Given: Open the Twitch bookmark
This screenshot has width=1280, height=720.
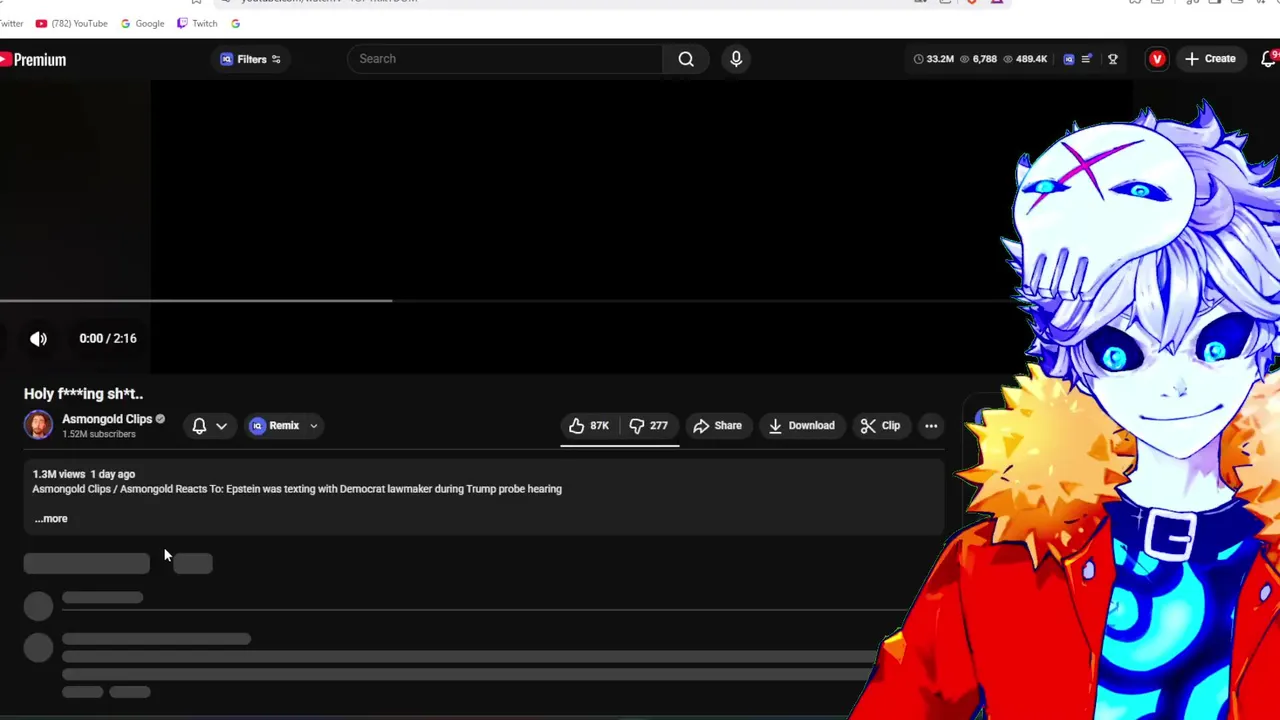Looking at the screenshot, I should pos(197,23).
